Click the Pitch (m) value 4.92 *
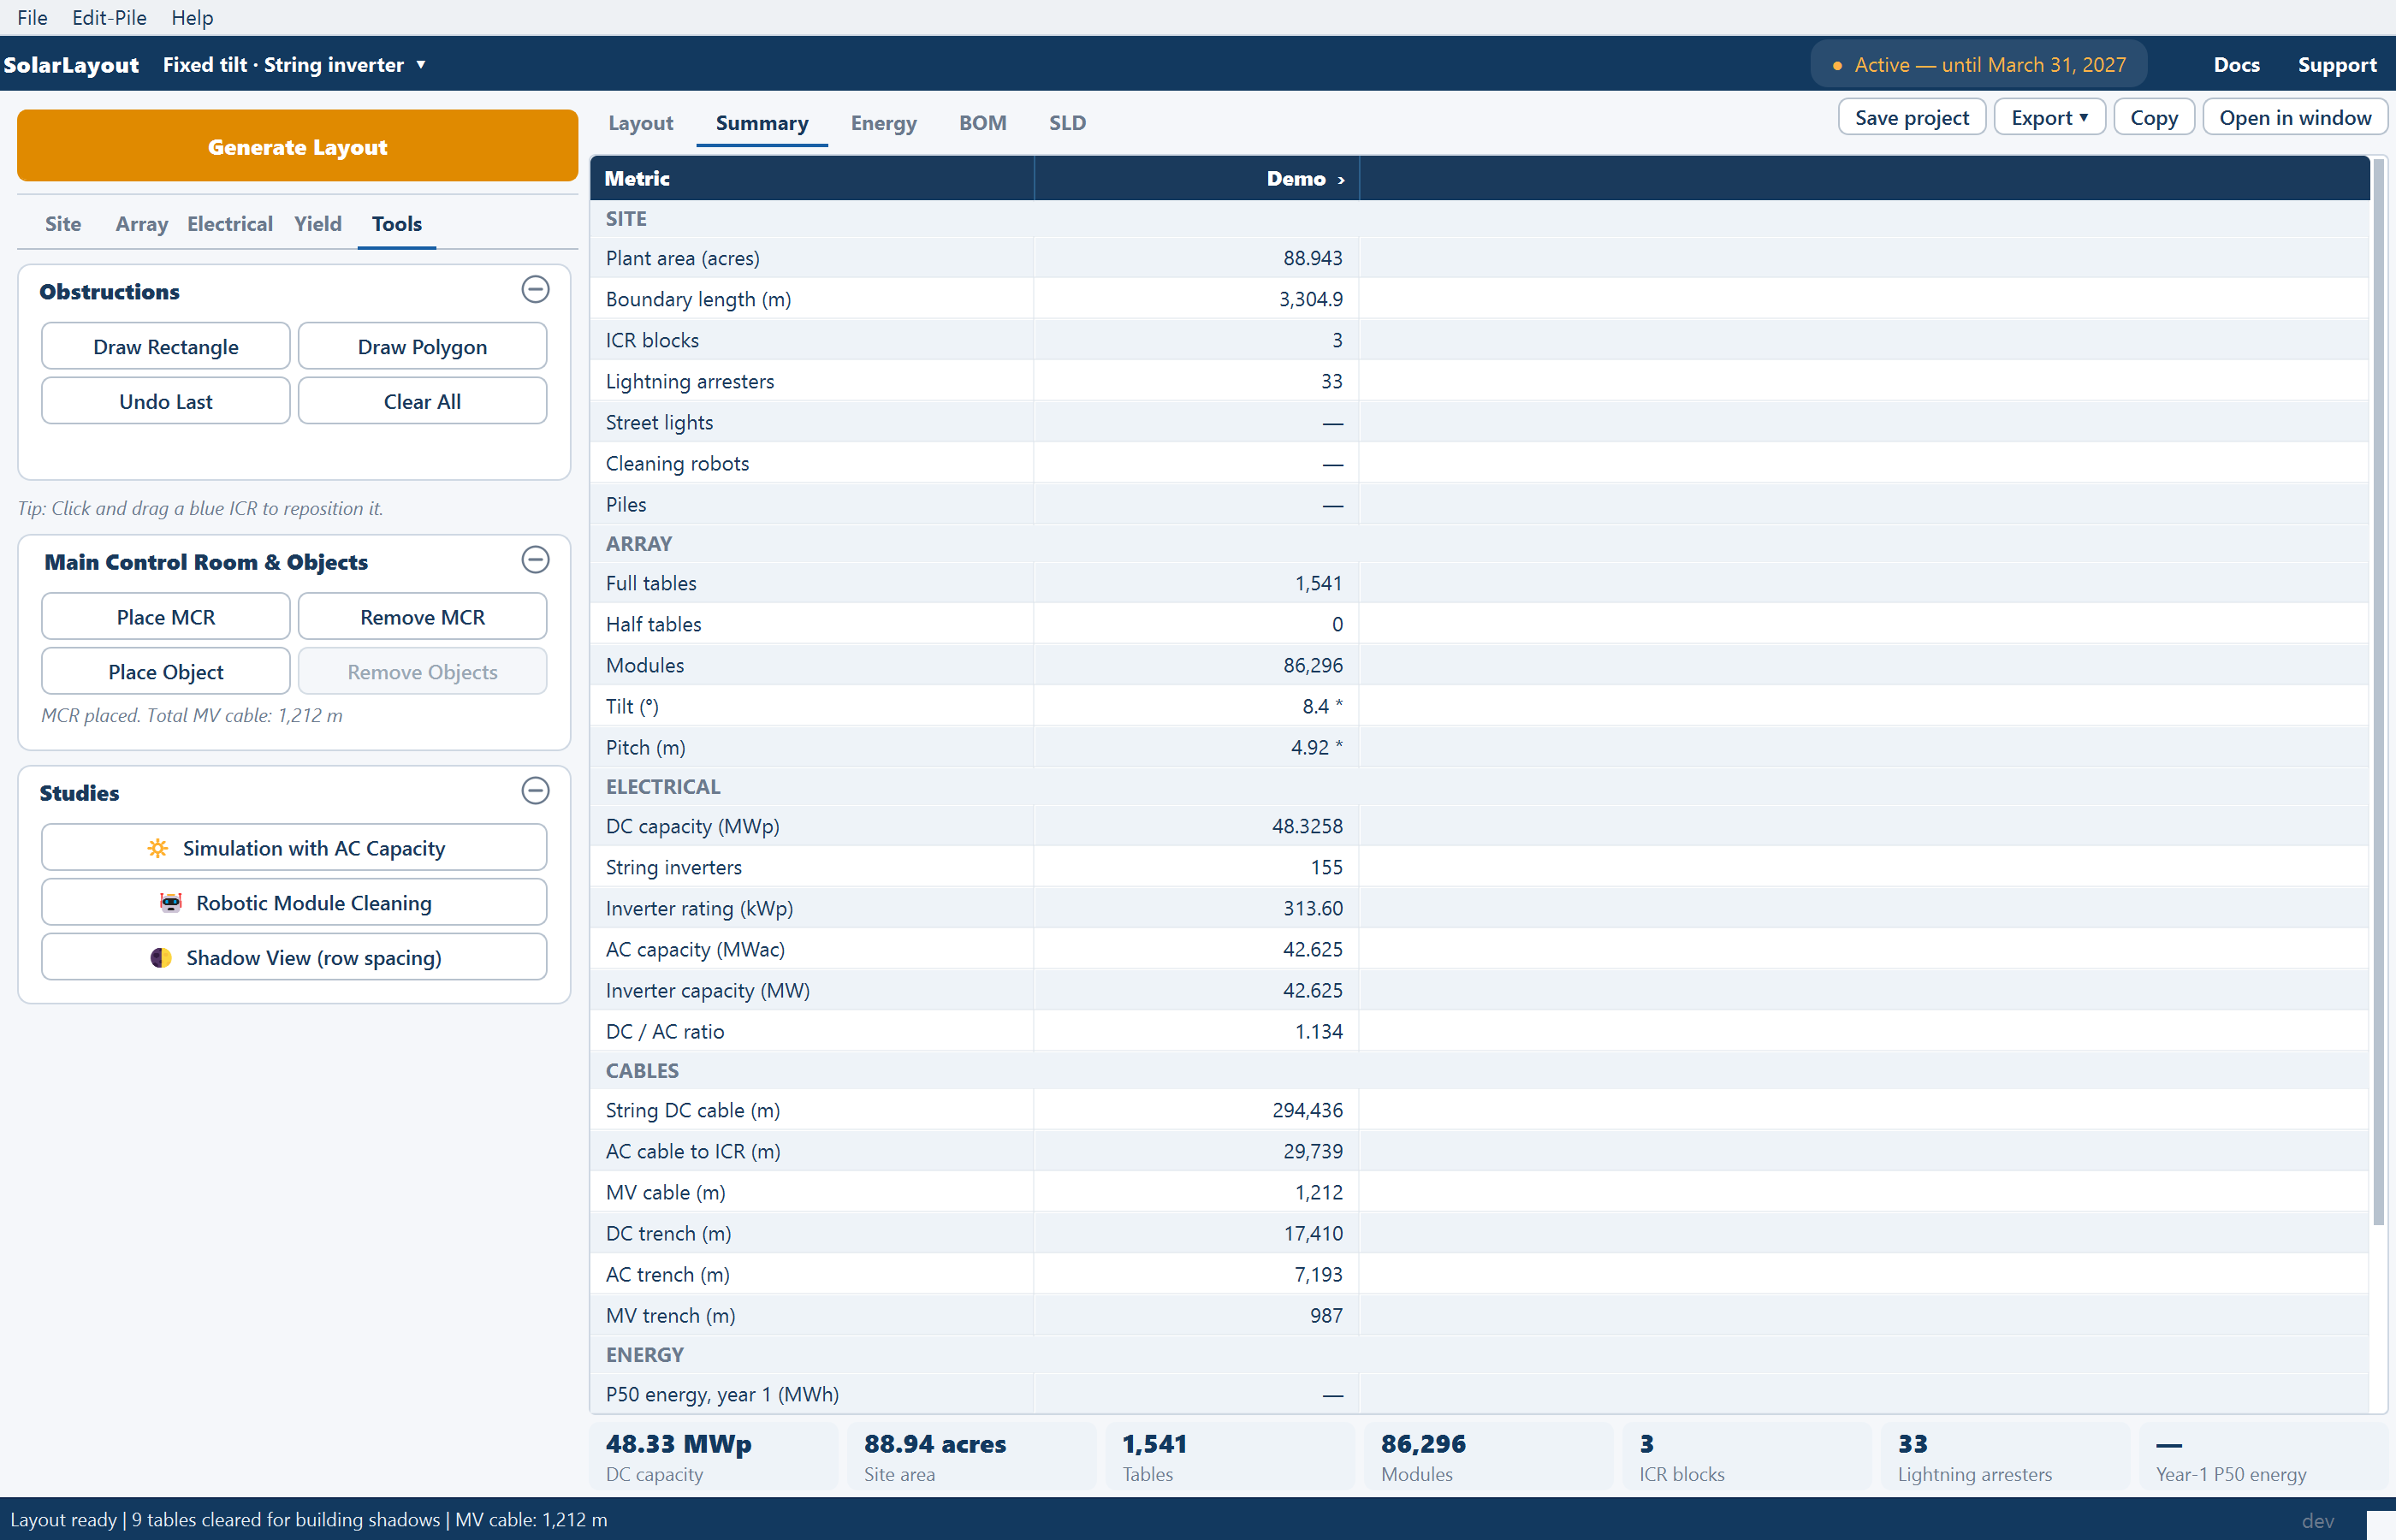 [x=1316, y=747]
